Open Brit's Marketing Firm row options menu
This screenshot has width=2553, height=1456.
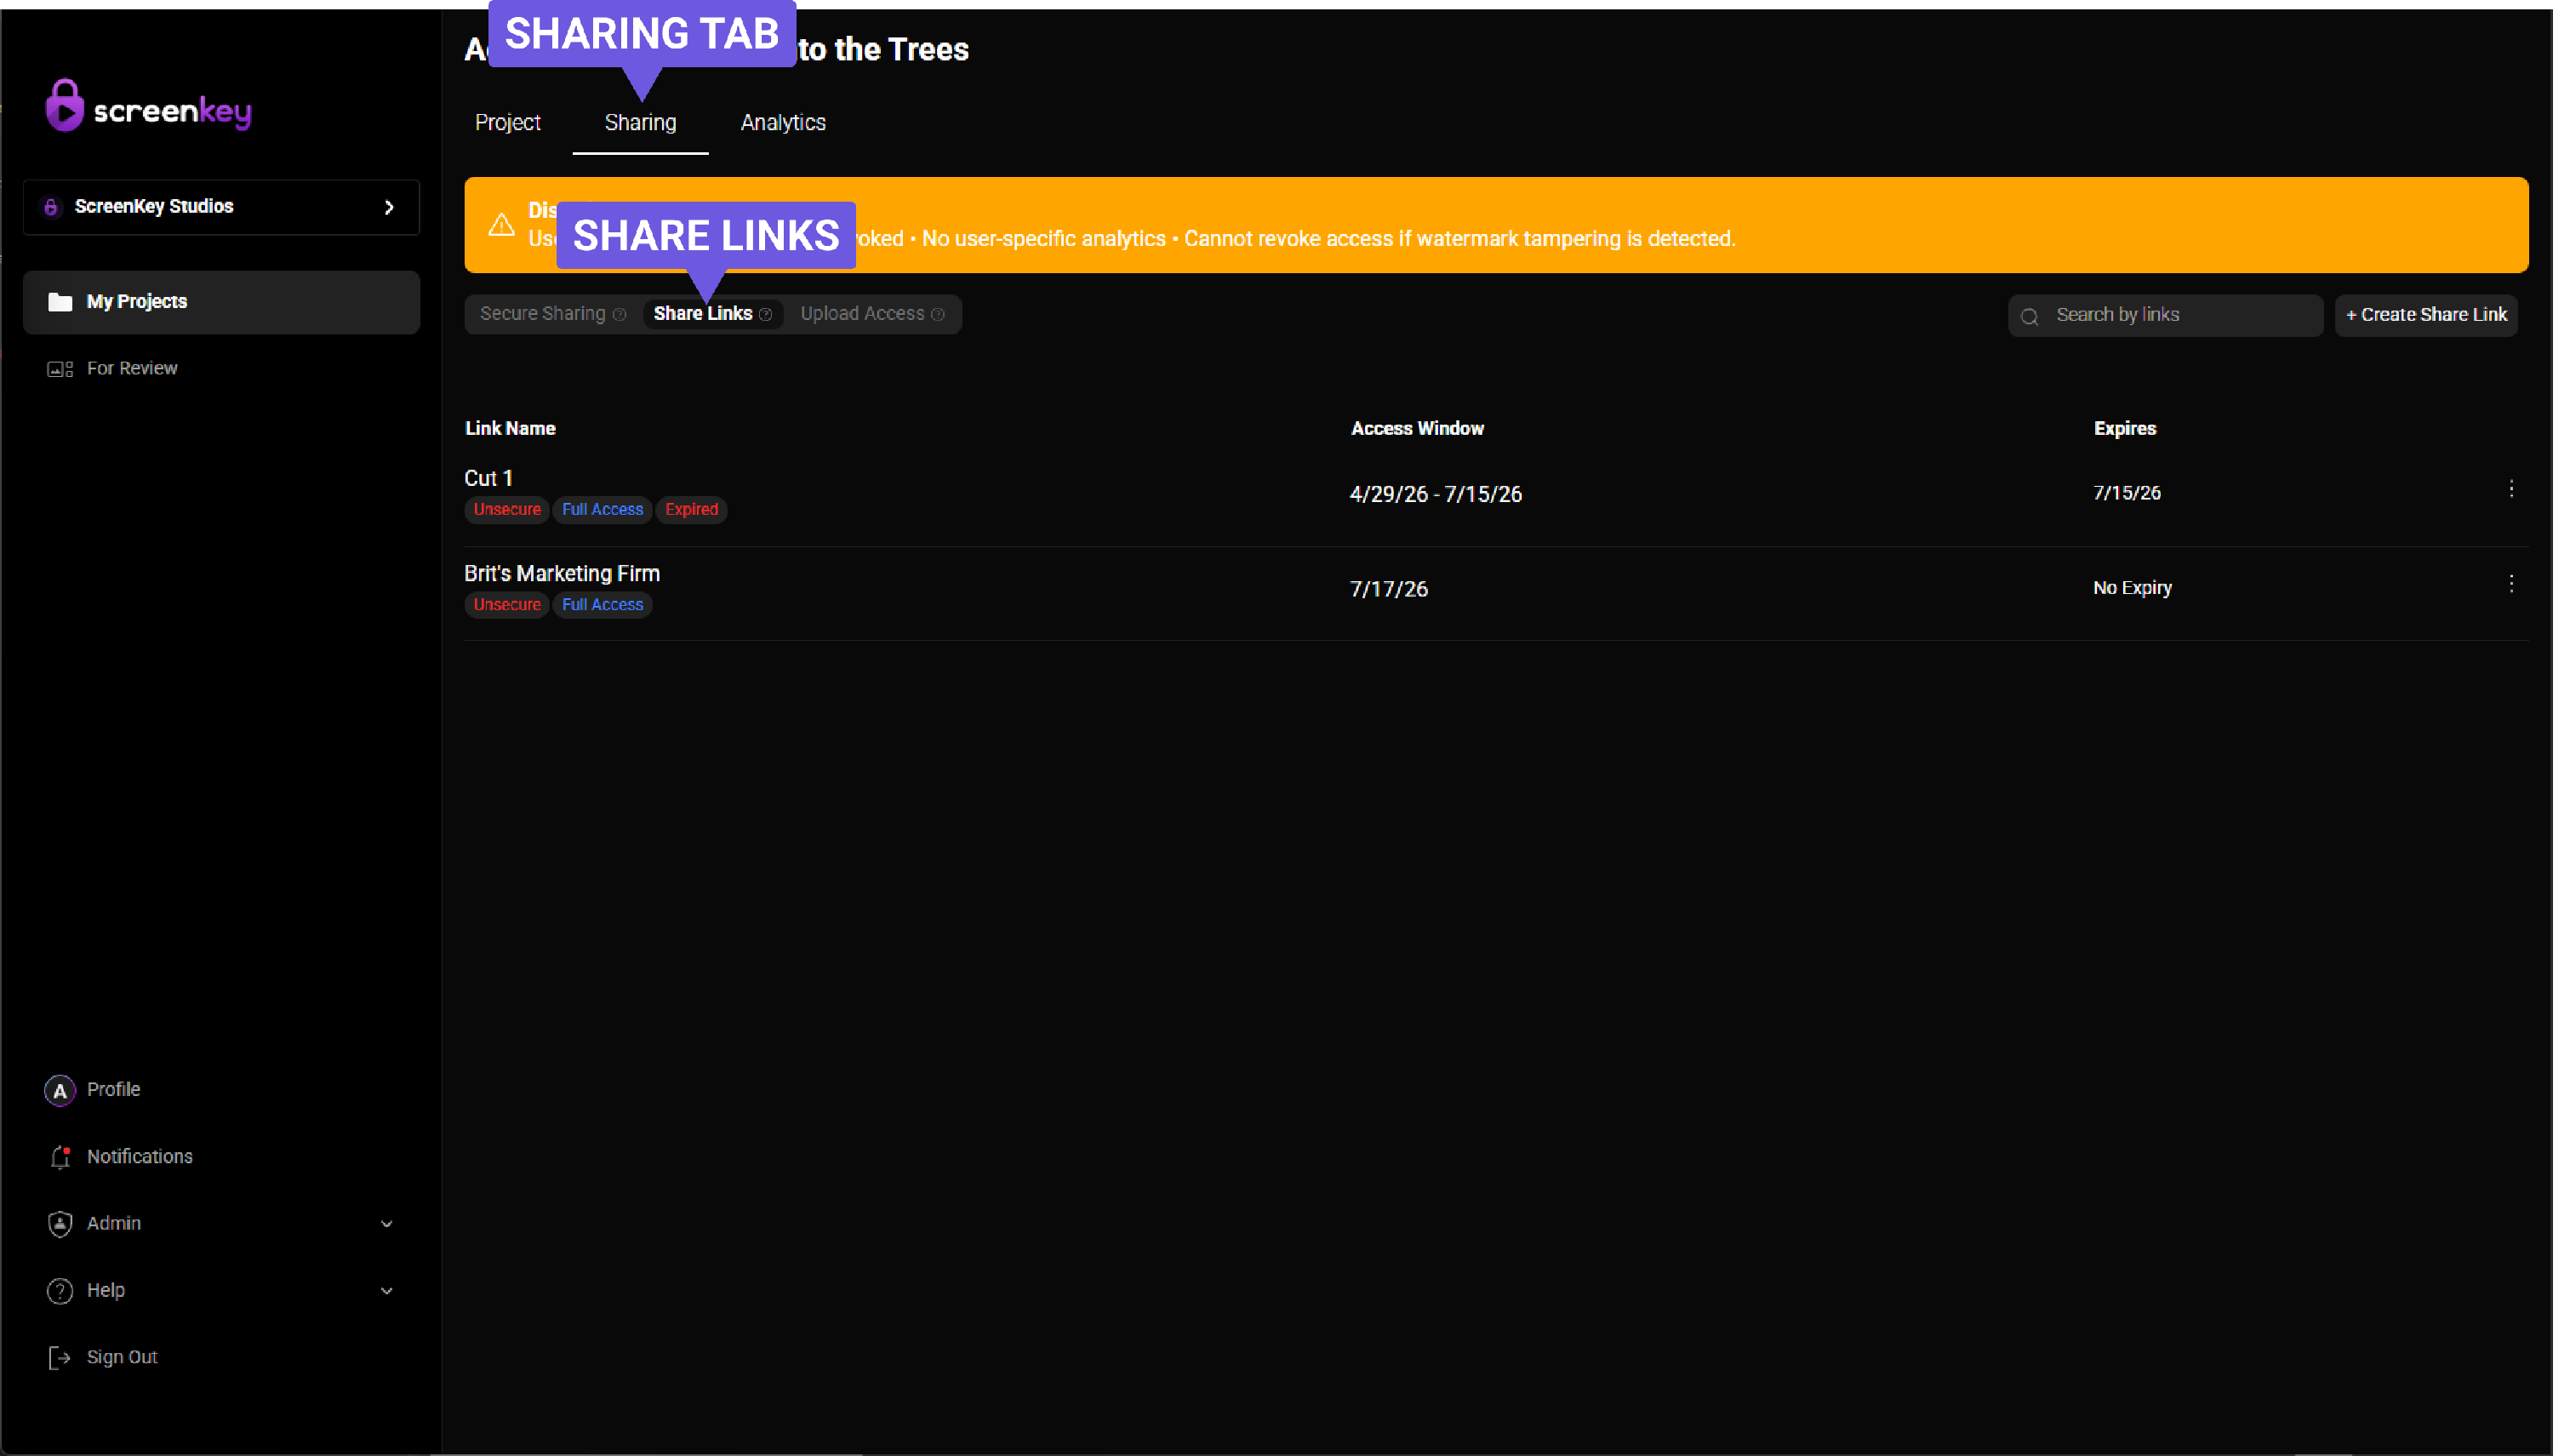(2511, 584)
